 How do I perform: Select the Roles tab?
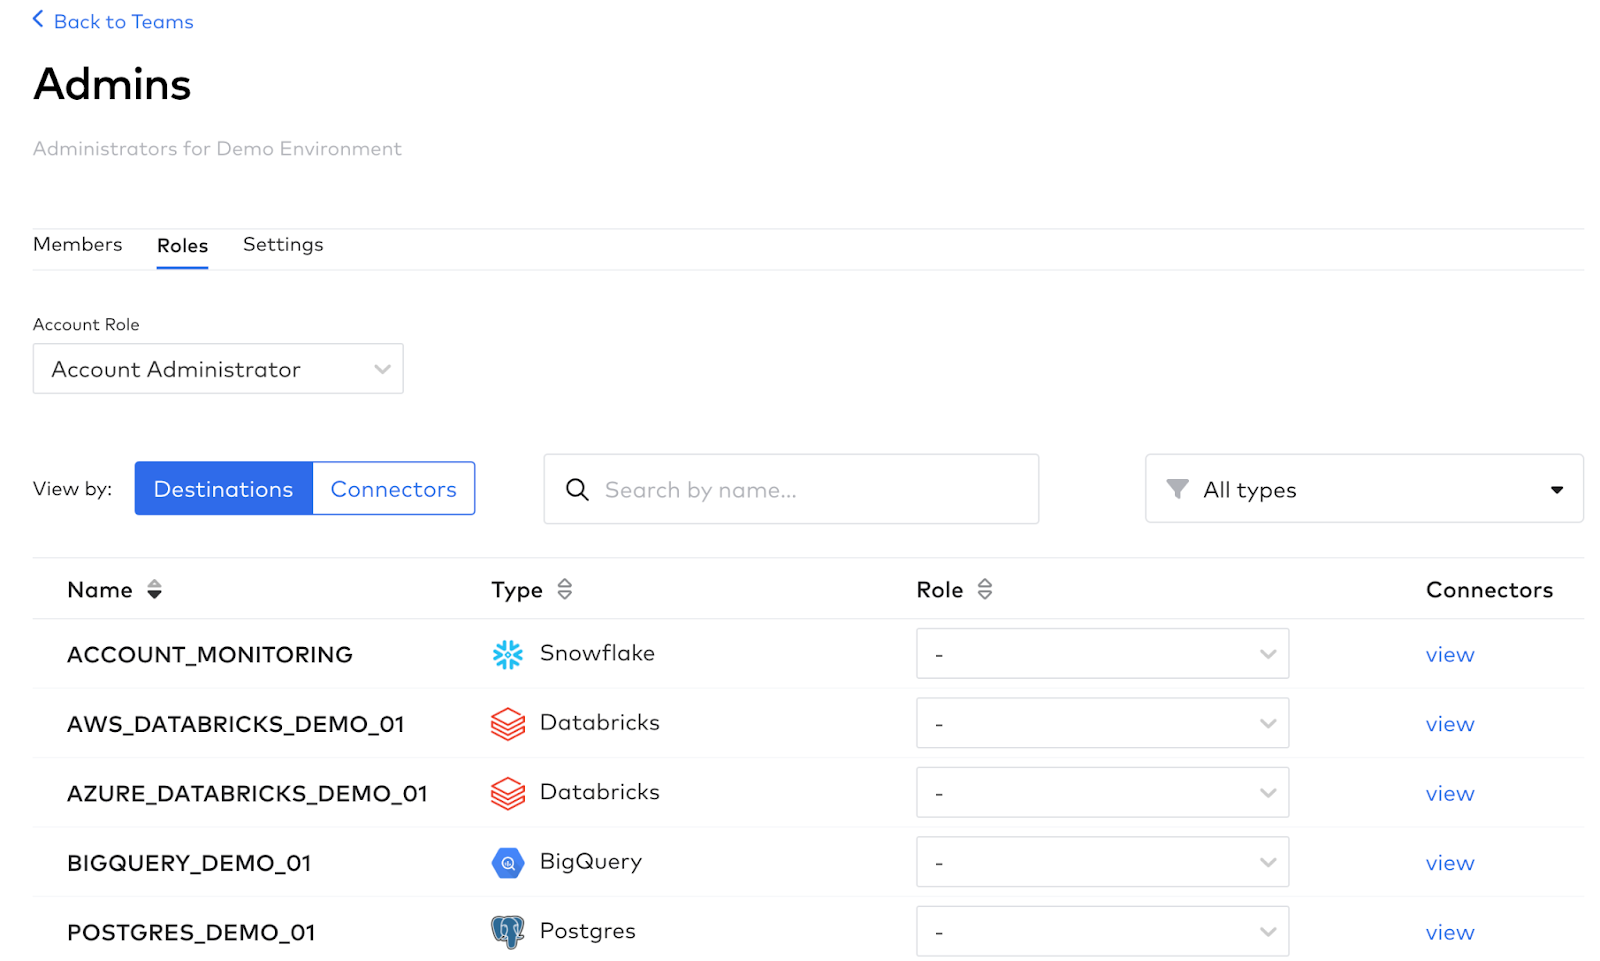click(x=182, y=246)
